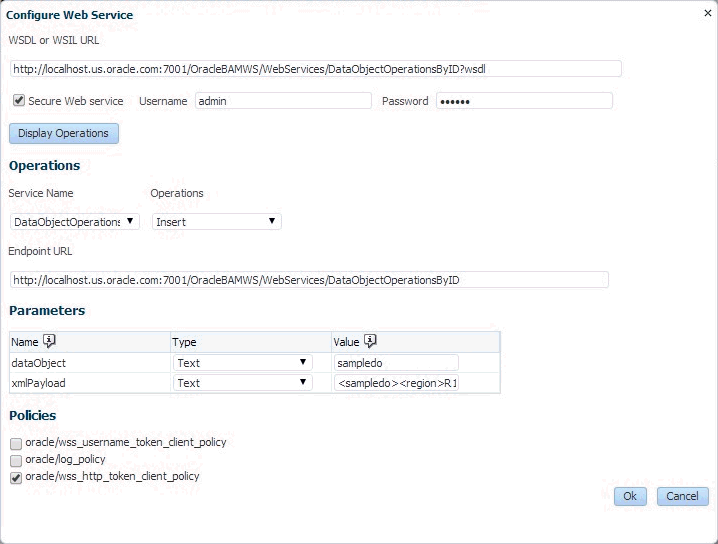Click the 'Name' column header text
The width and height of the screenshot is (718, 544).
pos(25,342)
